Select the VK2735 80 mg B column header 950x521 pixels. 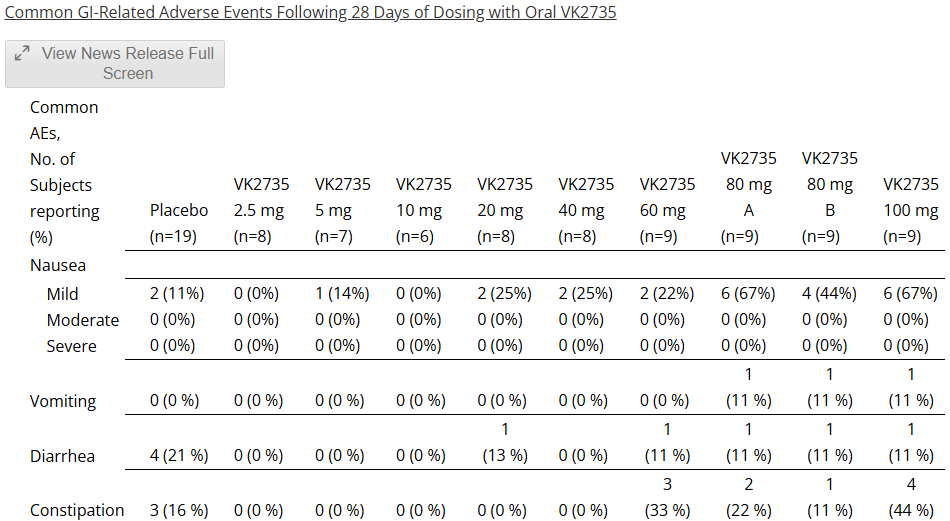[x=829, y=197]
